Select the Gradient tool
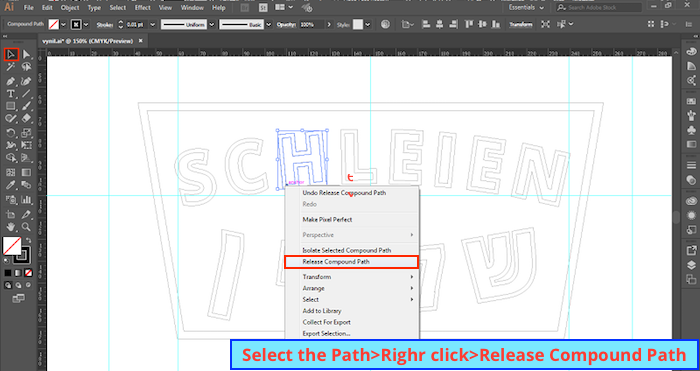This screenshot has width=700, height=371. (x=26, y=172)
